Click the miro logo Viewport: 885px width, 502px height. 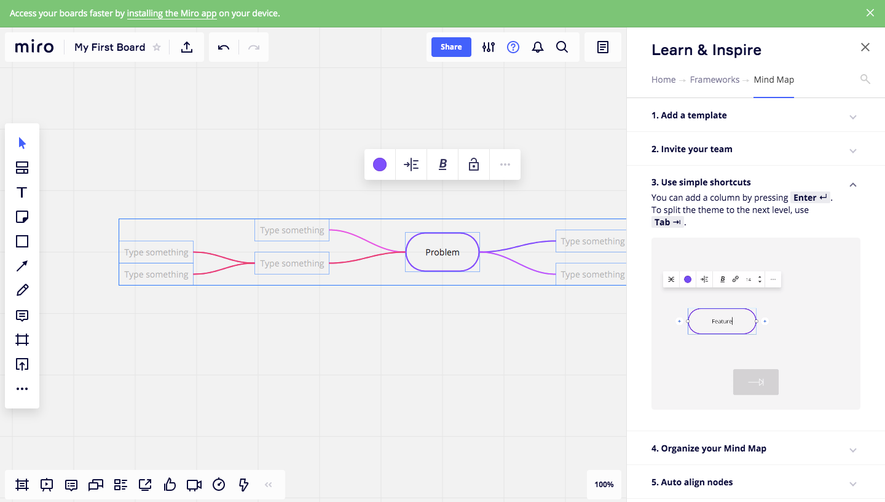tap(34, 47)
